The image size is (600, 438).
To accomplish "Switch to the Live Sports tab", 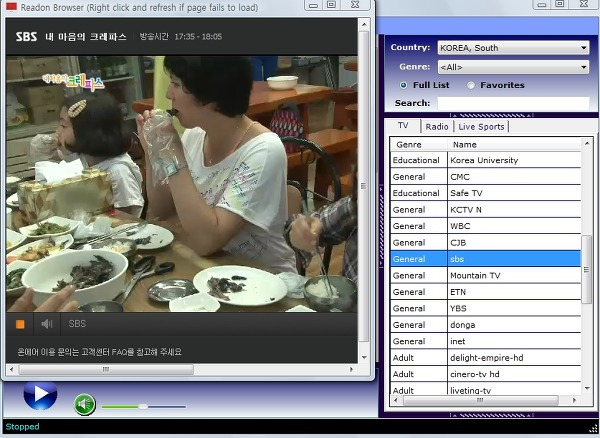I will click(481, 127).
